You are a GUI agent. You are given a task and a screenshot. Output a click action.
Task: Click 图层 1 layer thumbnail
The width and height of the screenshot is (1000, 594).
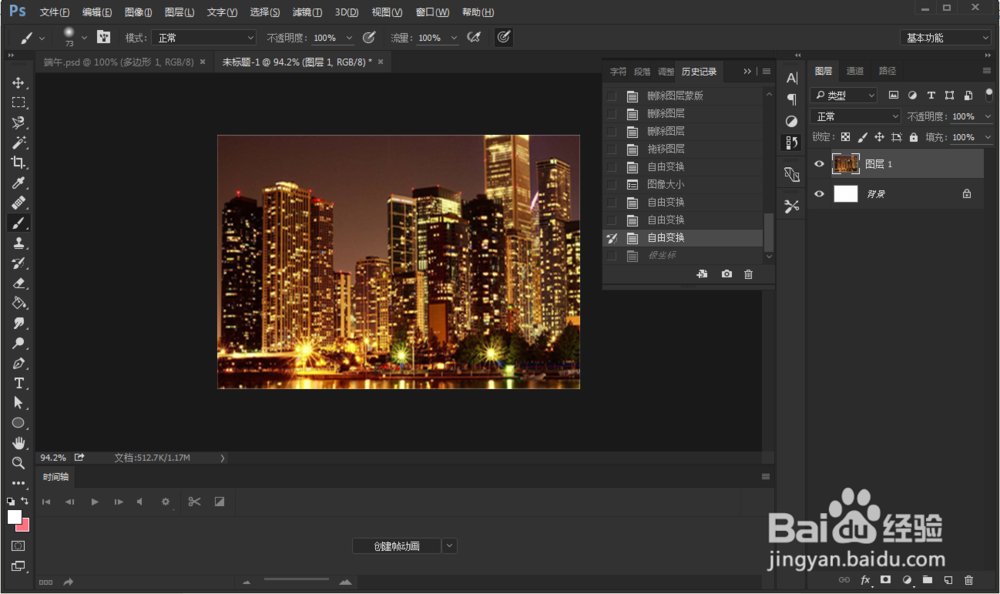click(x=846, y=164)
